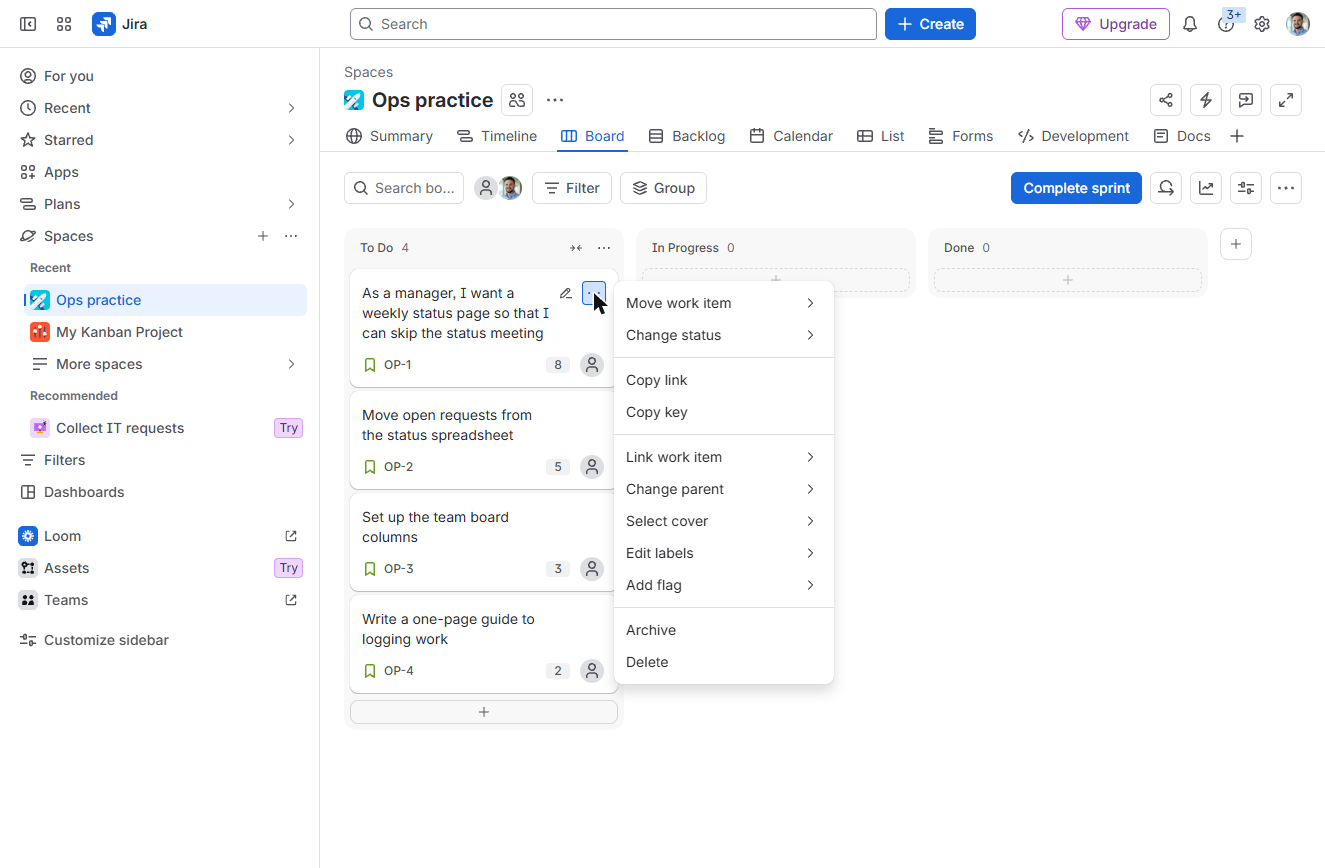The width and height of the screenshot is (1325, 868).
Task: Switch to the Timeline tab
Action: (497, 136)
